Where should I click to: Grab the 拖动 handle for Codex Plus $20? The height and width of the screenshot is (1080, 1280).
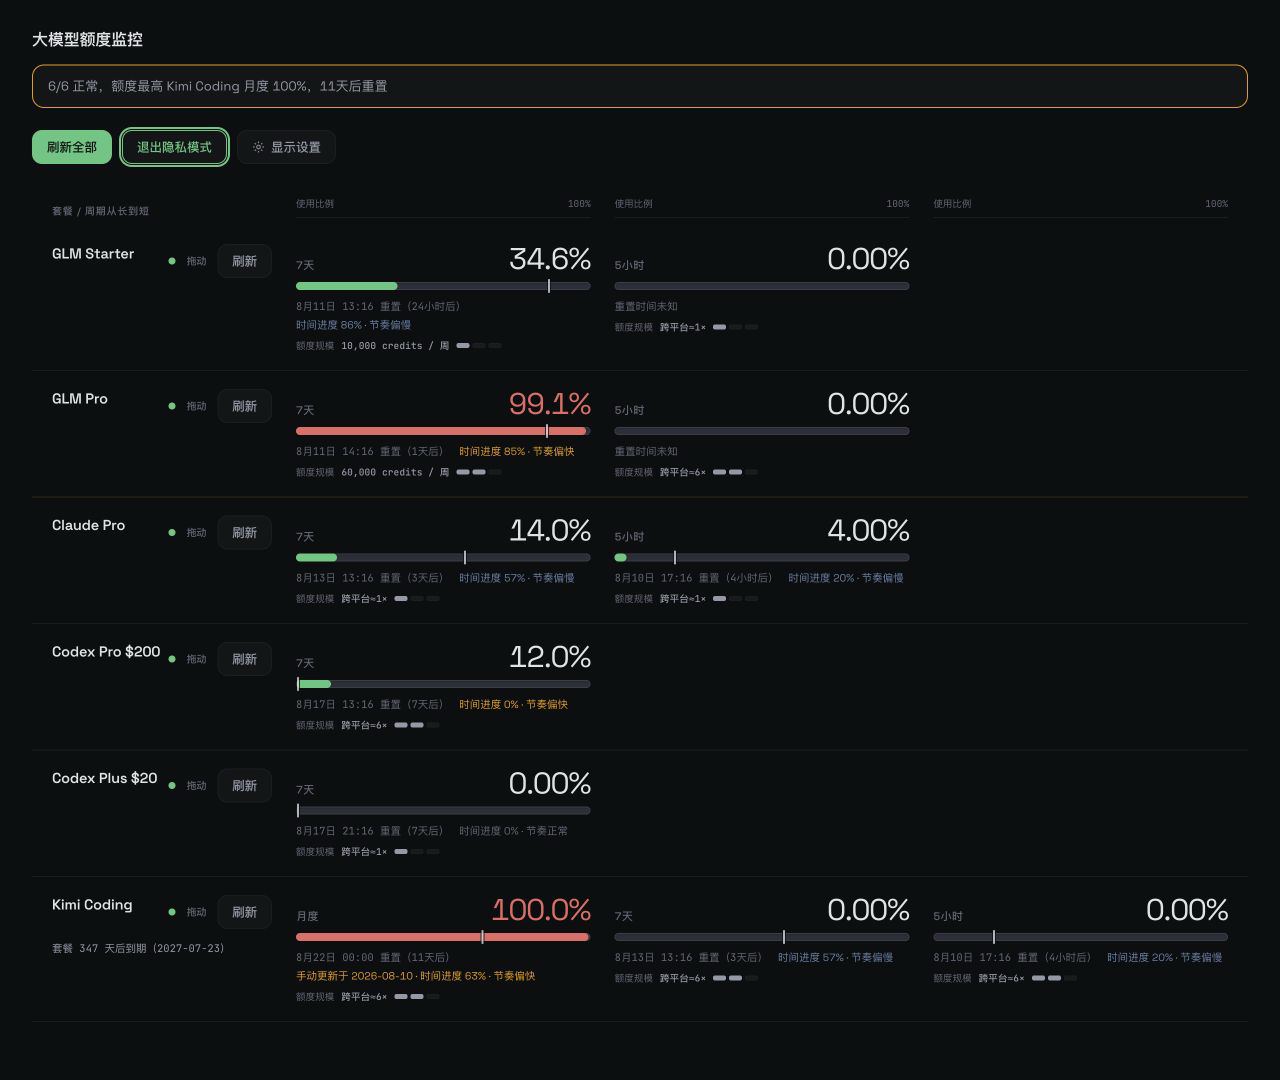(196, 786)
